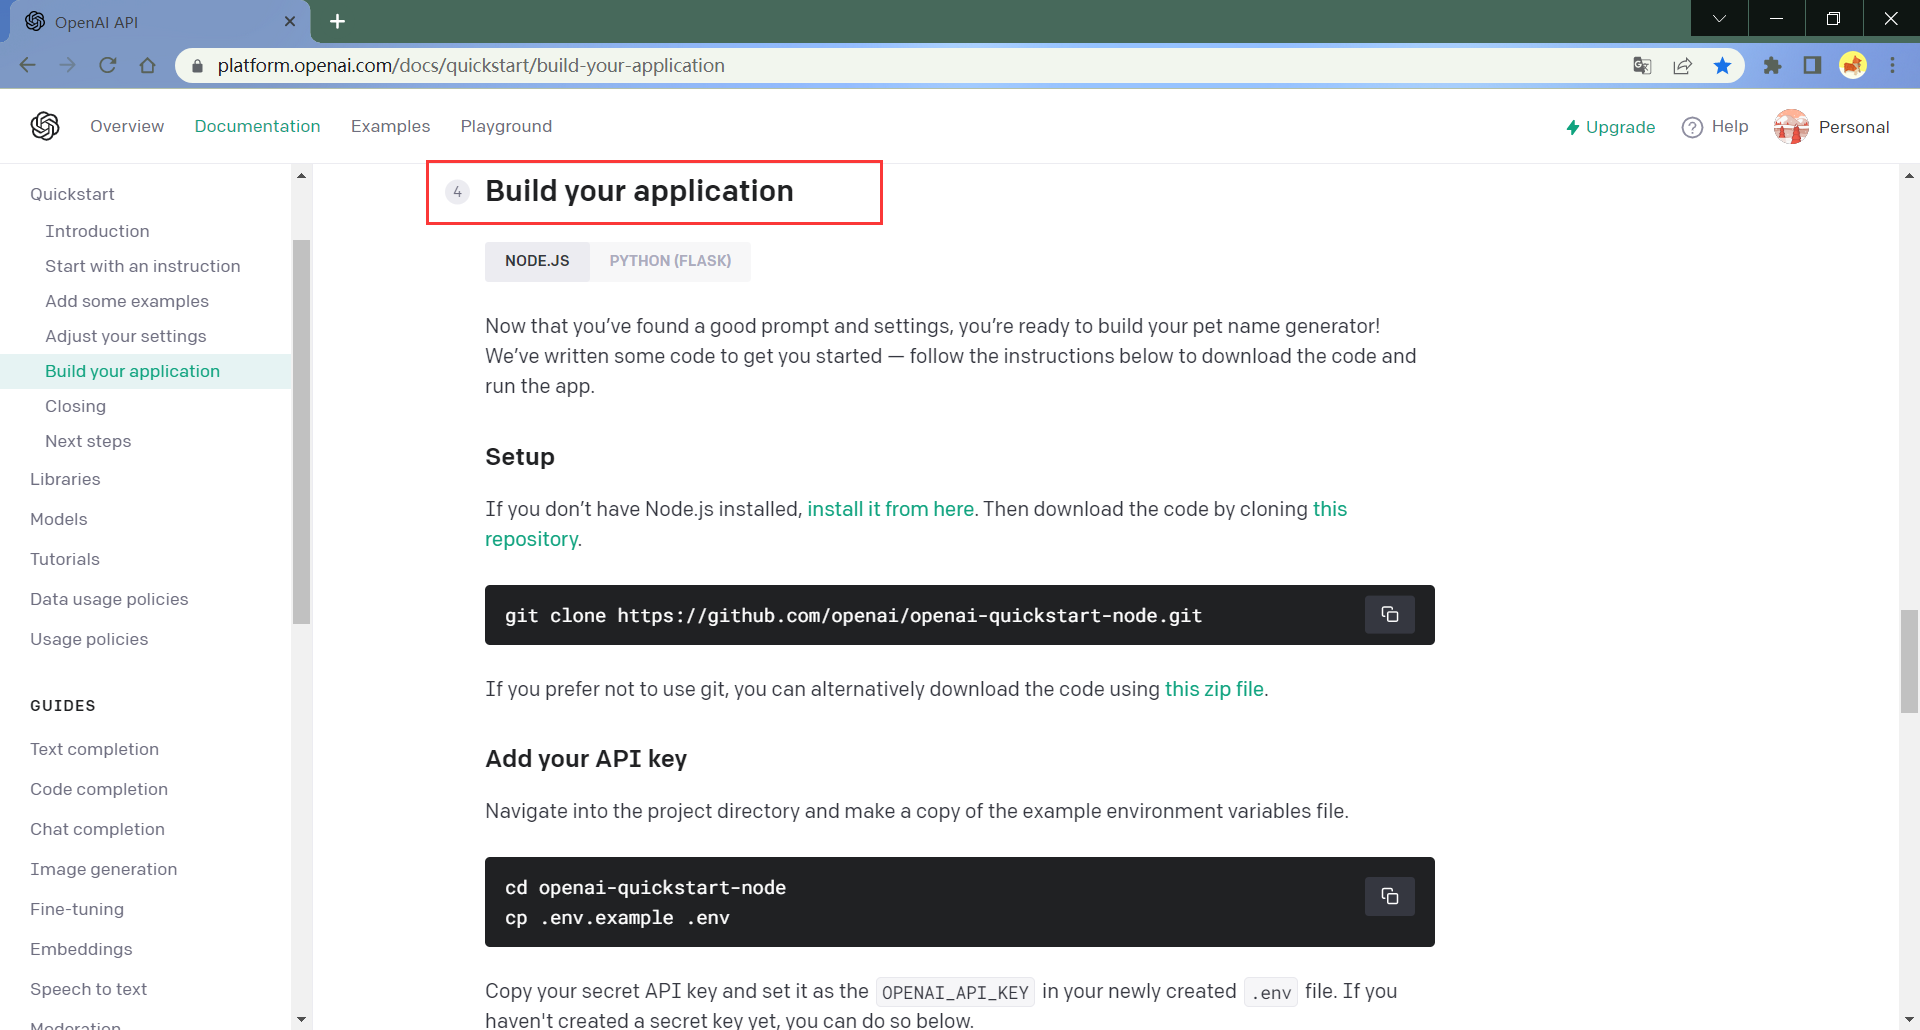Click the sidebar scroll-down arrow
The height and width of the screenshot is (1030, 1920).
coord(302,1019)
